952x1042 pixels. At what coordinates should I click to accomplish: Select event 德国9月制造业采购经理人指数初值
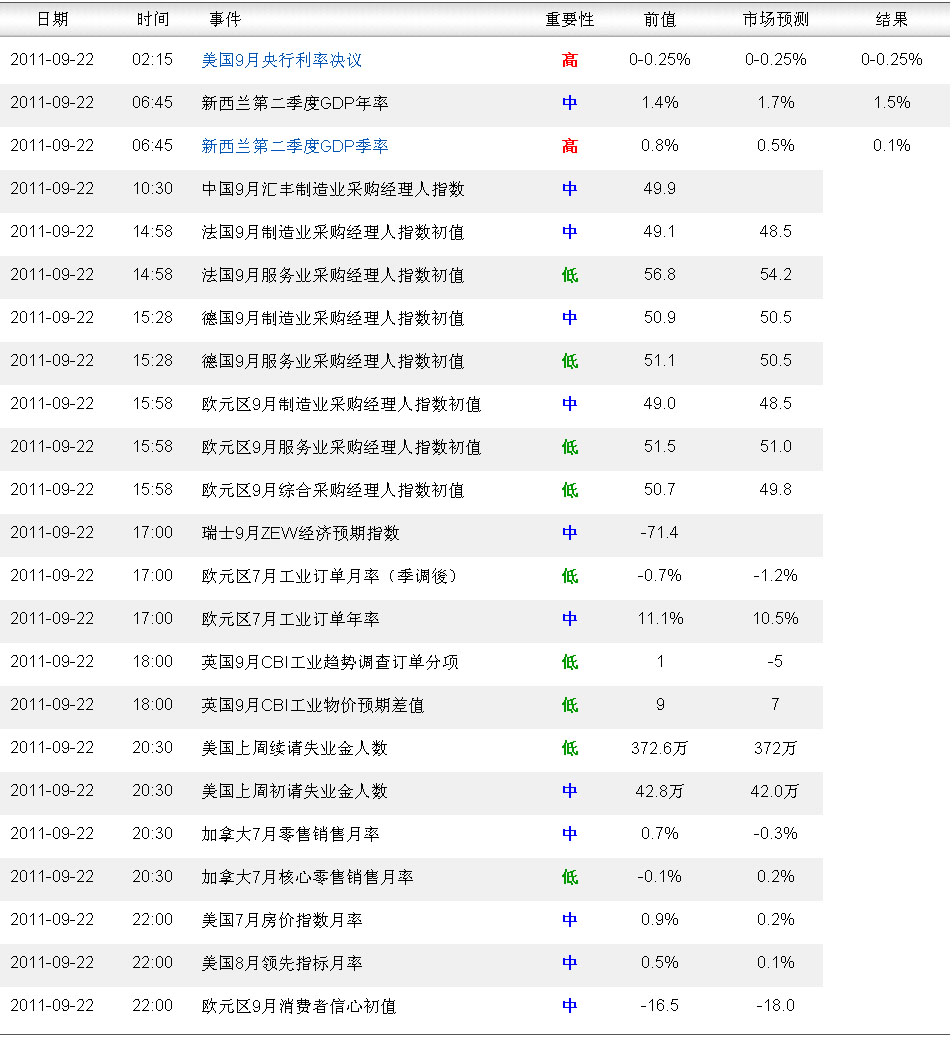[333, 318]
